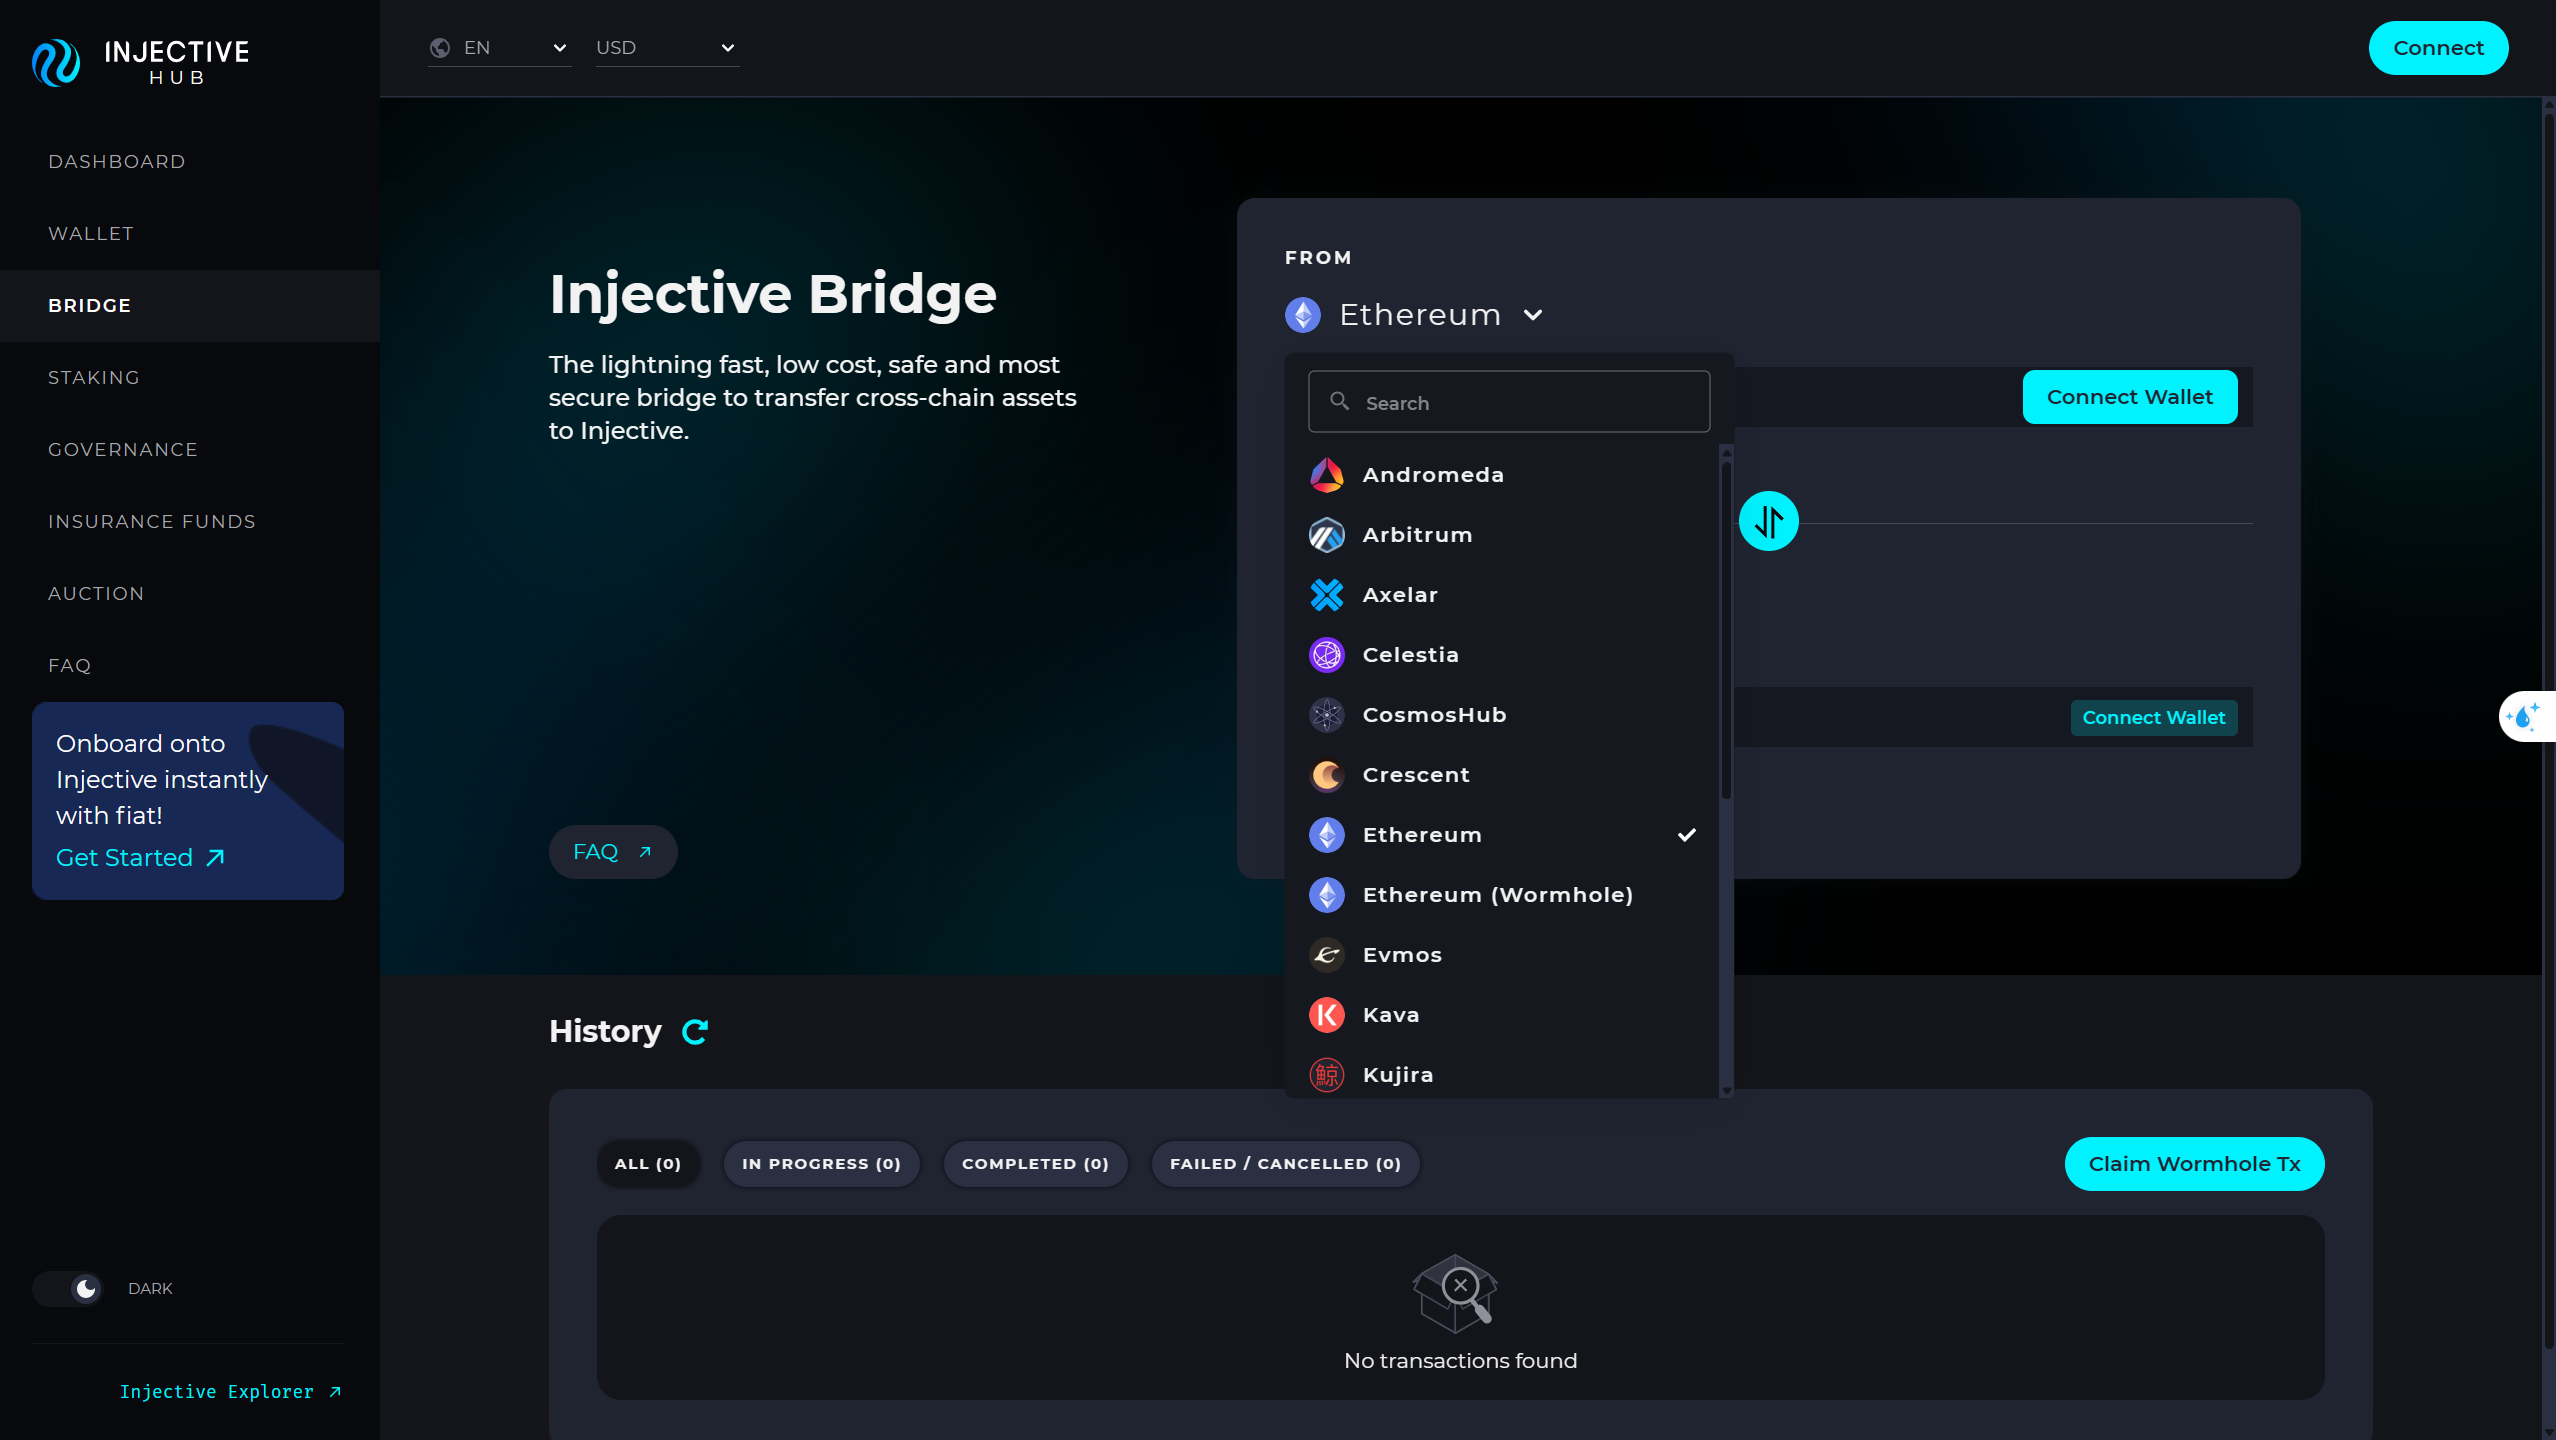
Task: Click the page vertical scrollbar
Action: 2548,730
